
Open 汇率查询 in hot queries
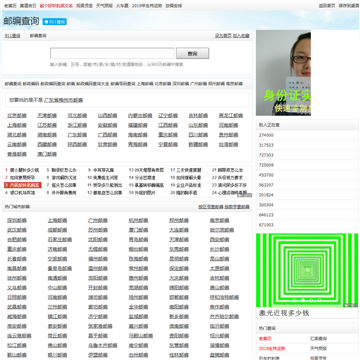click(318, 339)
